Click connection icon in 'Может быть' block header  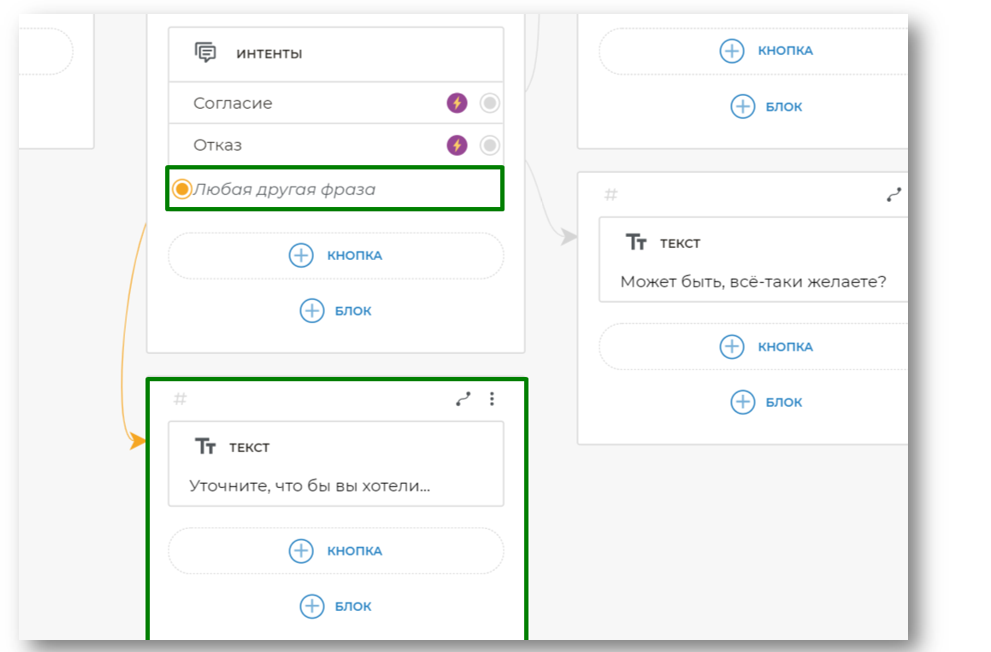[894, 196]
